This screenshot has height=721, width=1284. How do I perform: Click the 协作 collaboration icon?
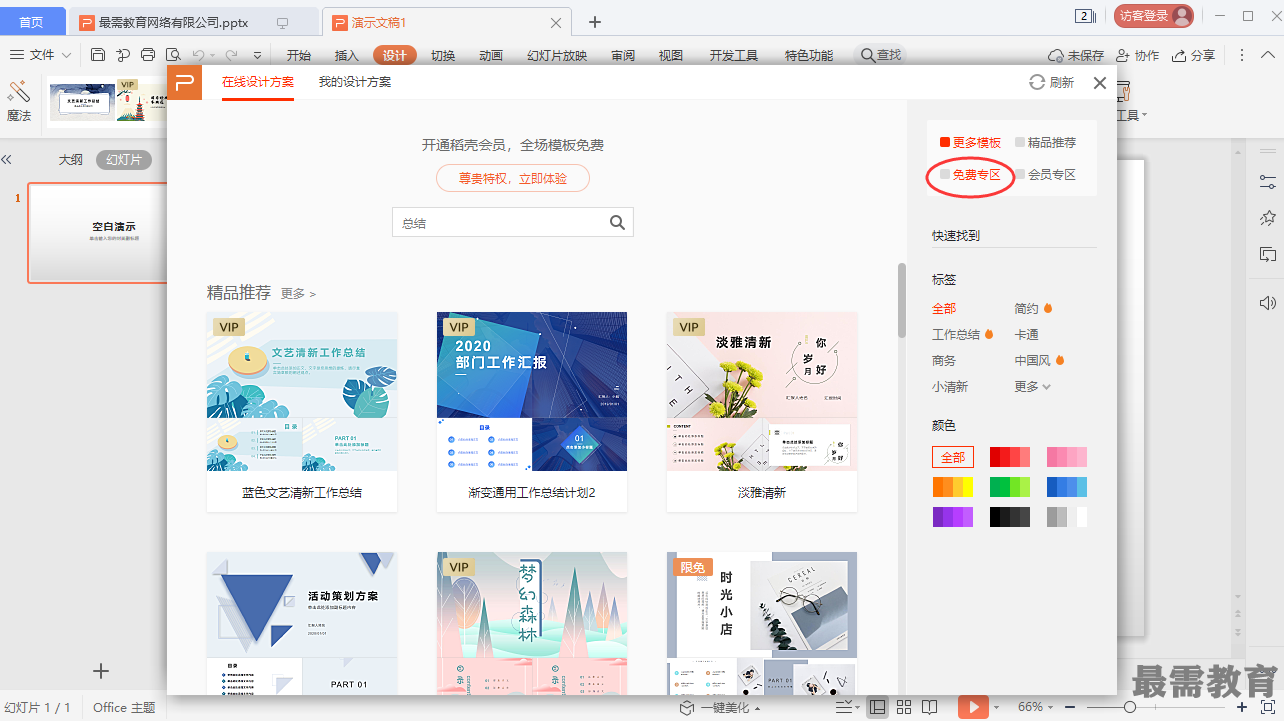coord(1123,55)
